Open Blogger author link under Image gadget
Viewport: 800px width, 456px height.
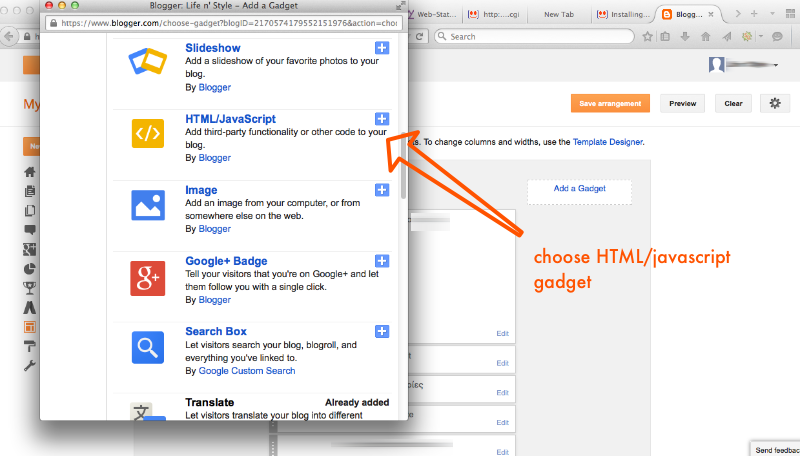point(214,229)
